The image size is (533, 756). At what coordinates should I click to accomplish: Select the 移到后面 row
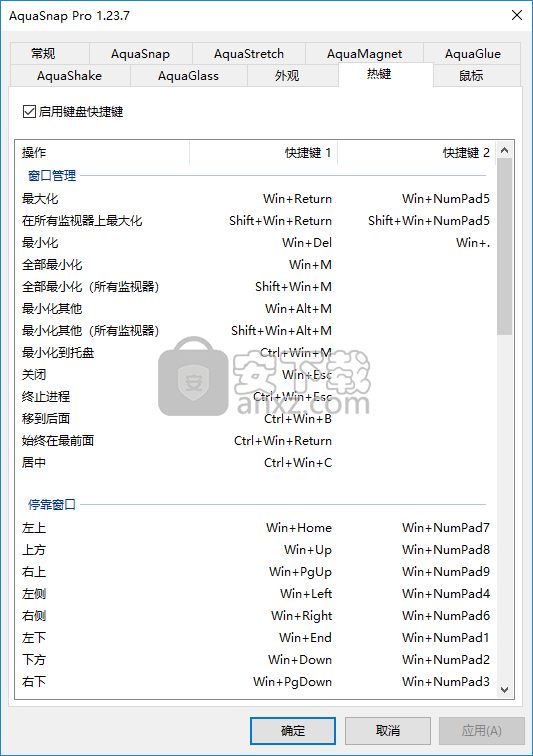pyautogui.click(x=256, y=418)
